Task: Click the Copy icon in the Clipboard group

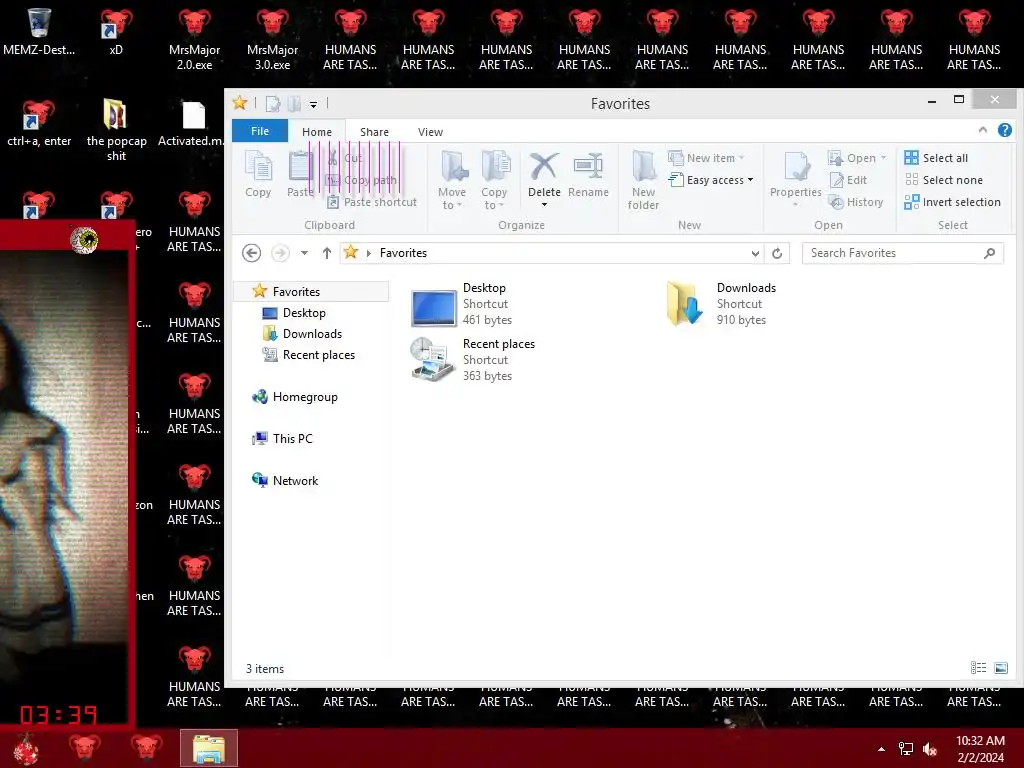Action: click(258, 173)
